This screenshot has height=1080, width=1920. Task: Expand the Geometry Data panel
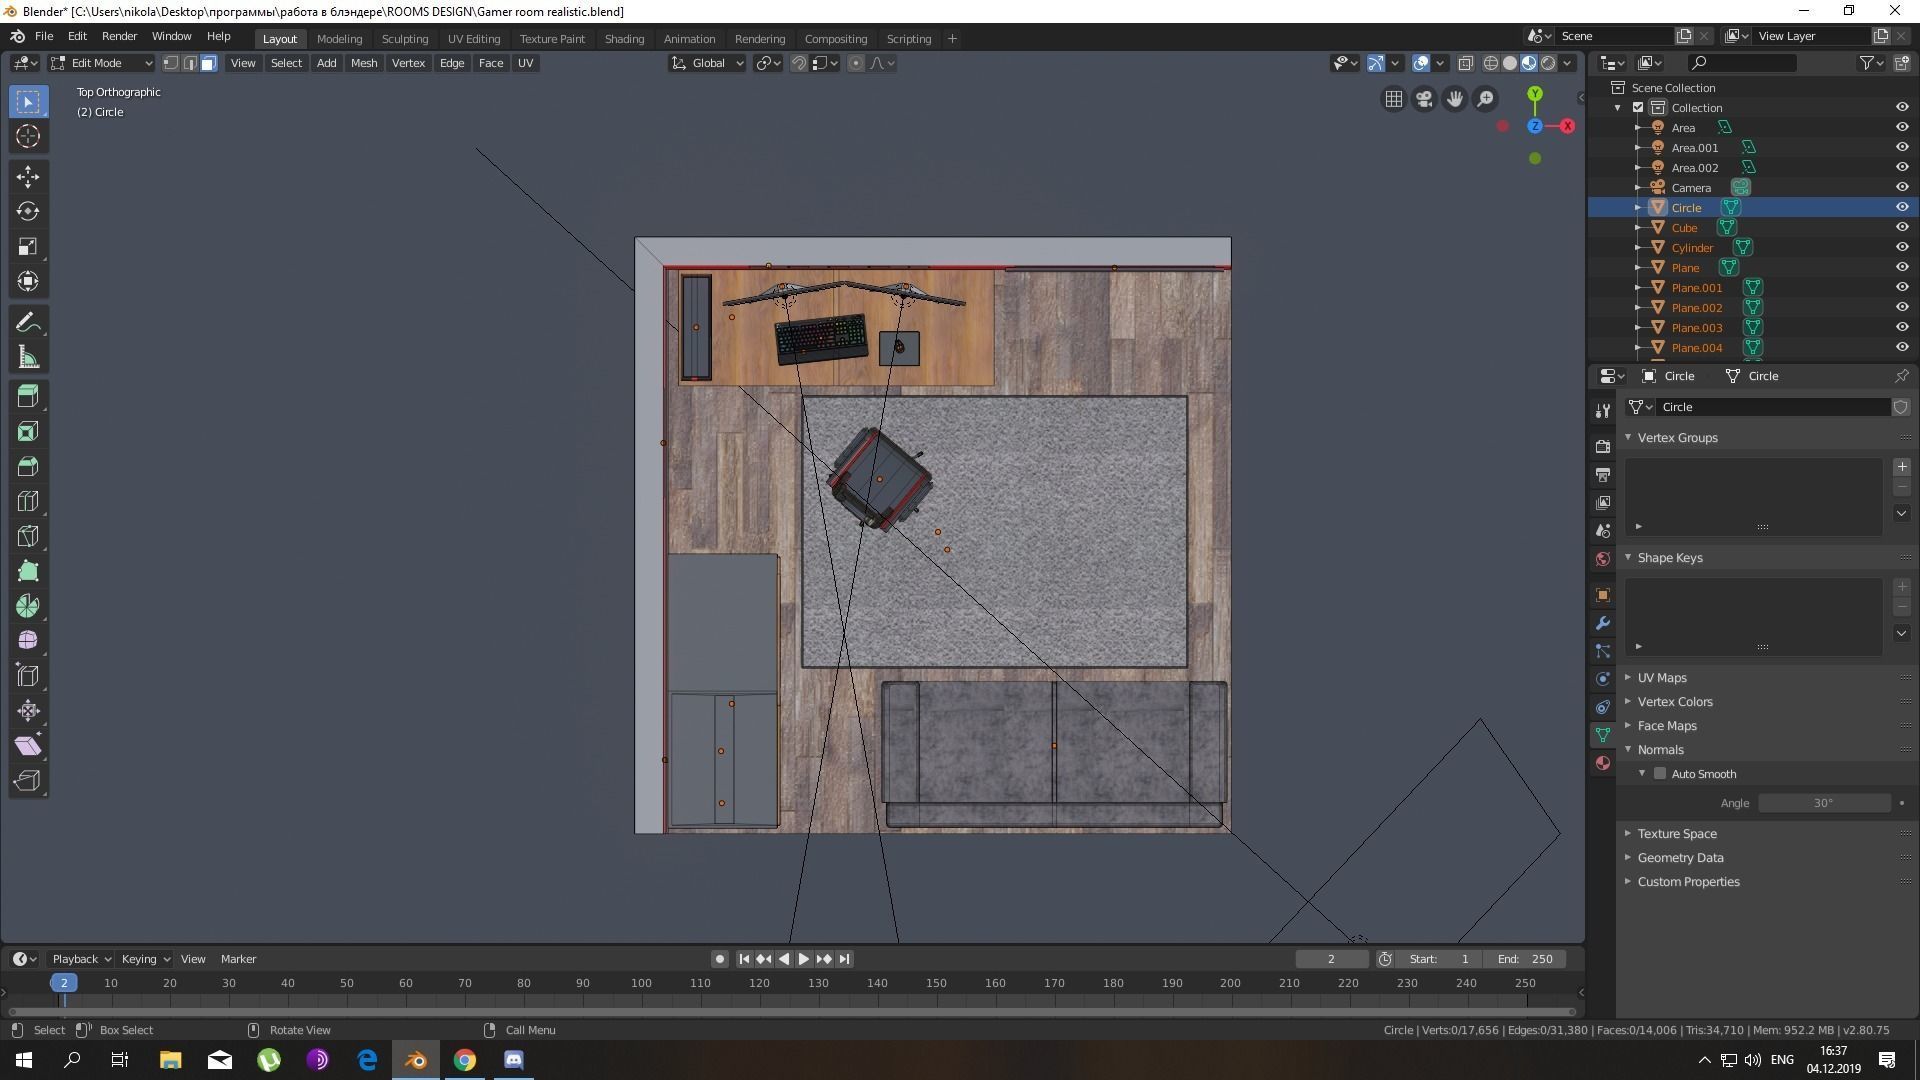tap(1680, 858)
